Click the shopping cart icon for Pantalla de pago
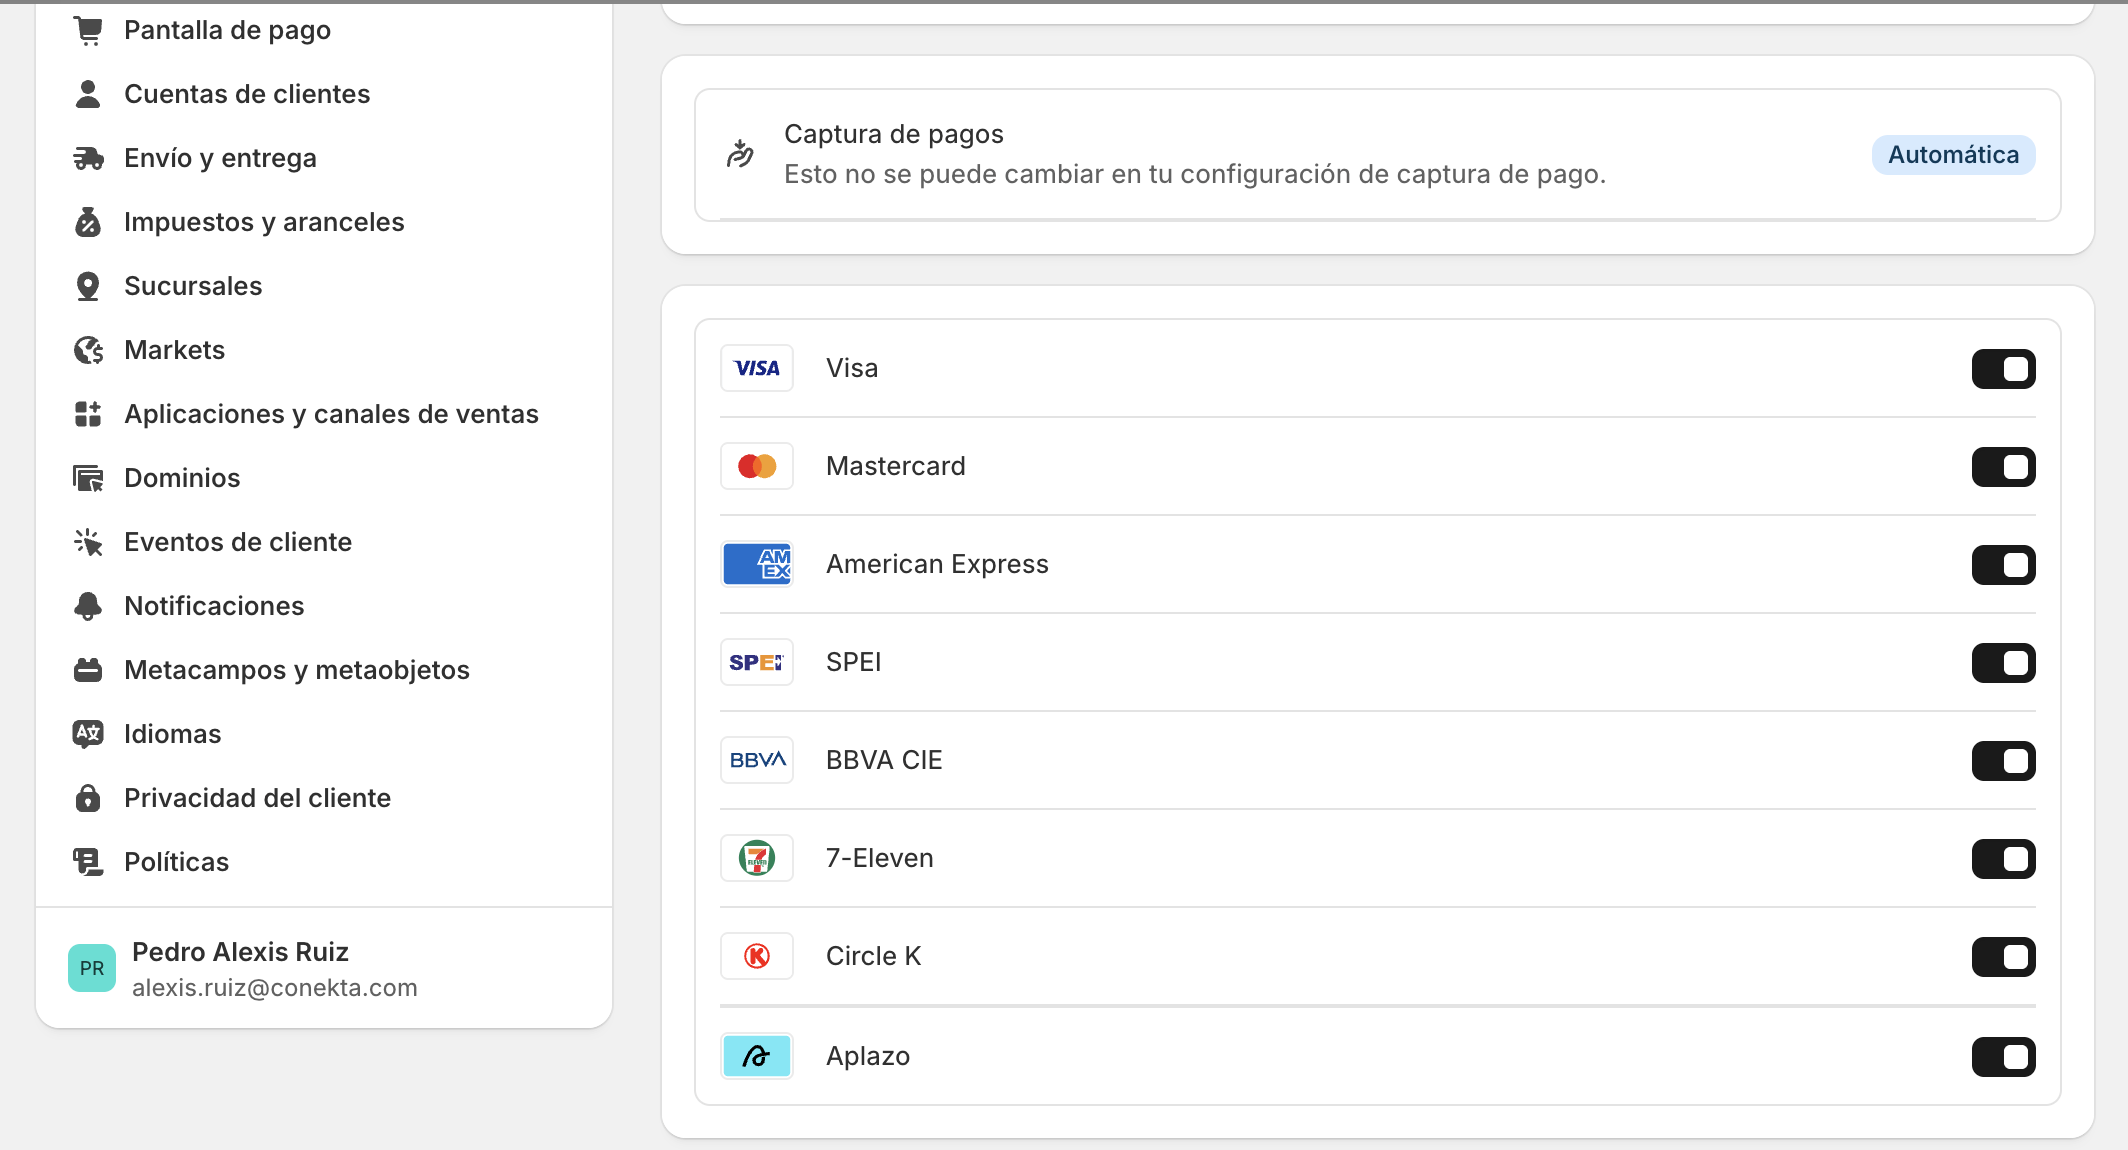This screenshot has width=2128, height=1150. pyautogui.click(x=88, y=30)
